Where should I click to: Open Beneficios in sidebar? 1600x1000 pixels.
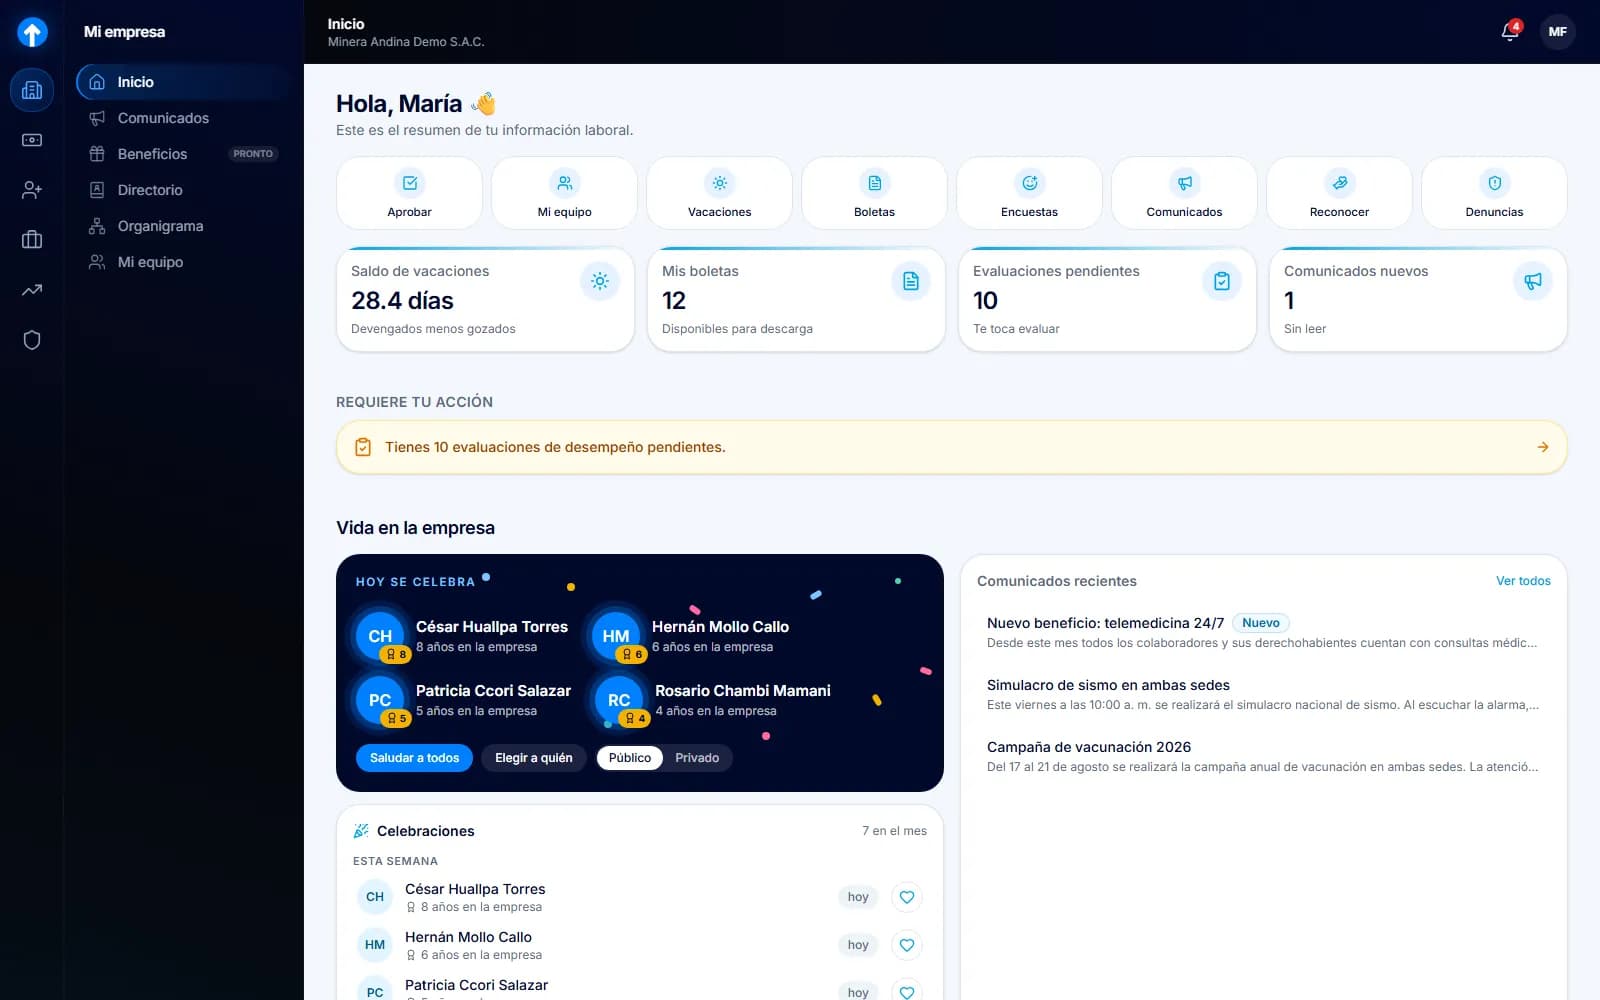(186, 154)
